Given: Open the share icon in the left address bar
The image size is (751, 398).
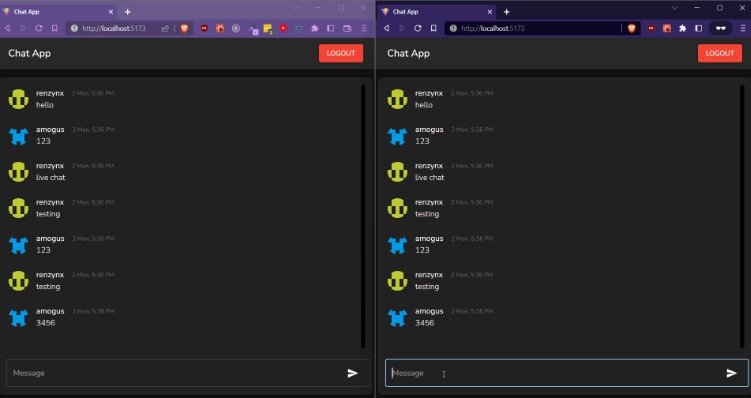Looking at the screenshot, I should tap(165, 28).
